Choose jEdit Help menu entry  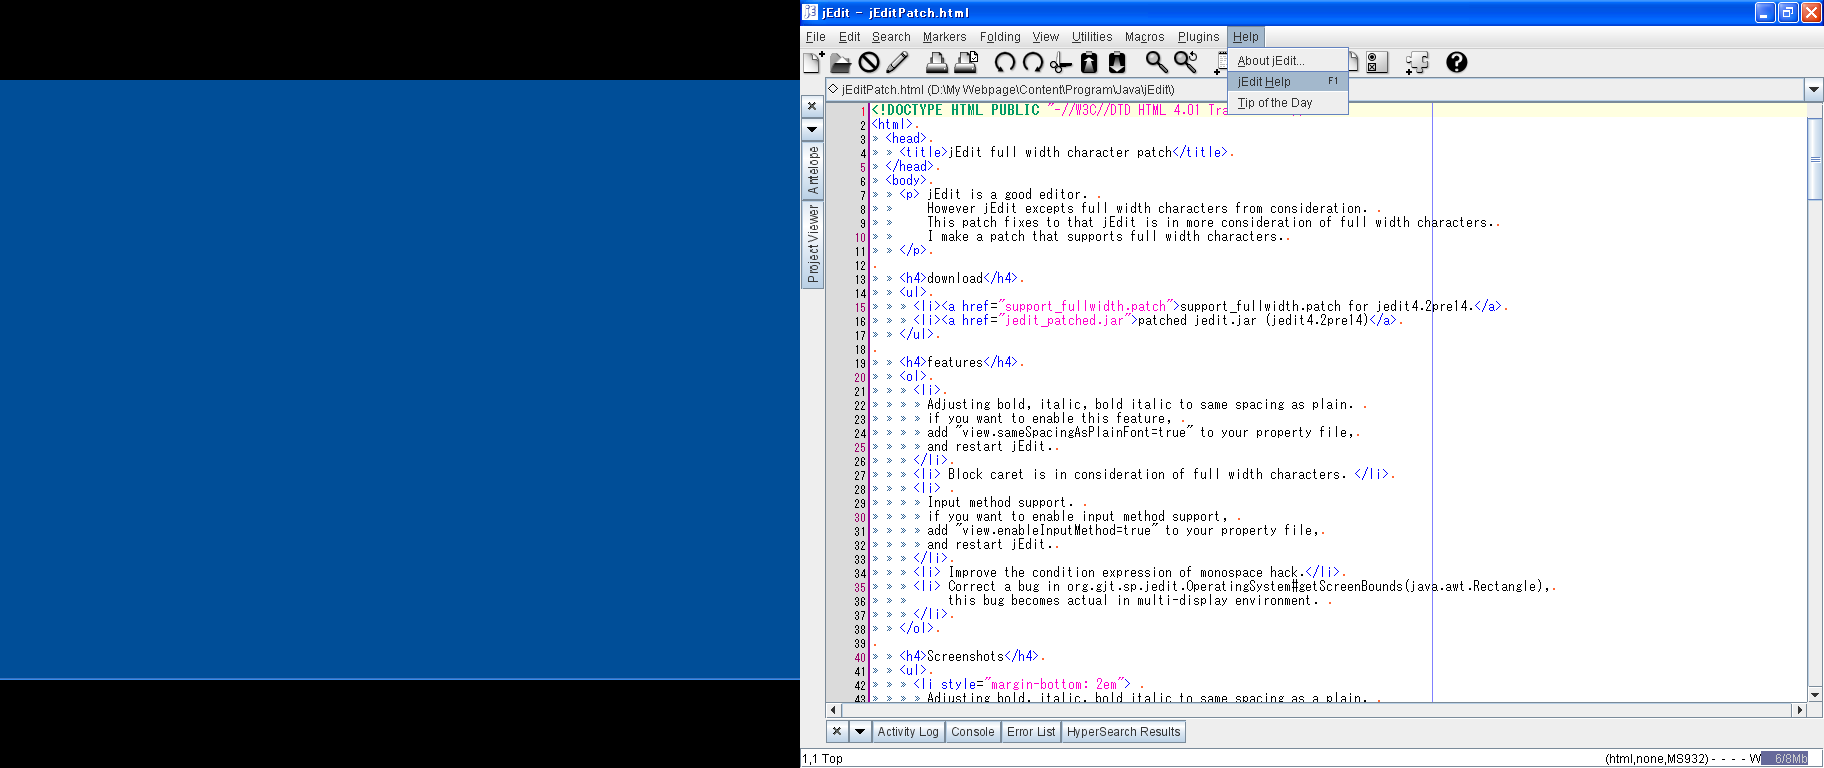coord(1288,82)
